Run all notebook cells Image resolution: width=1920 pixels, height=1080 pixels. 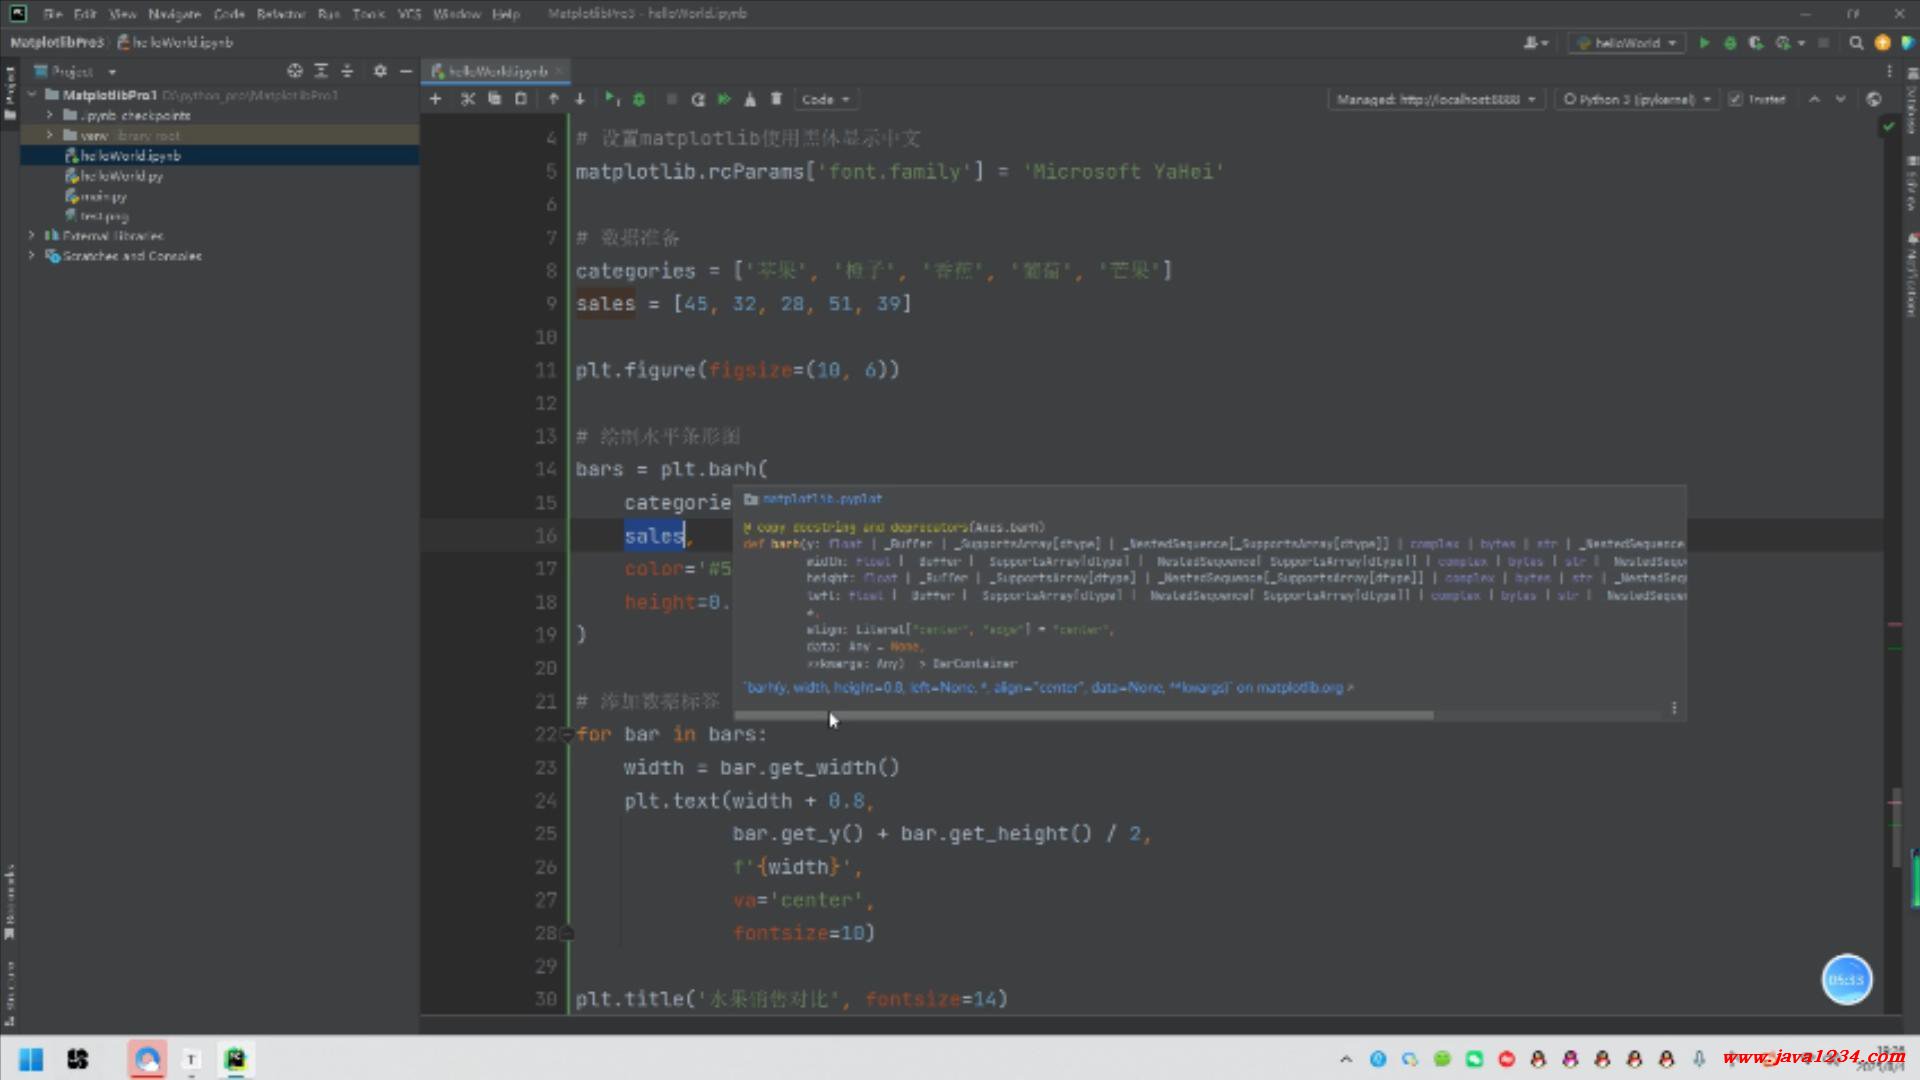click(724, 99)
